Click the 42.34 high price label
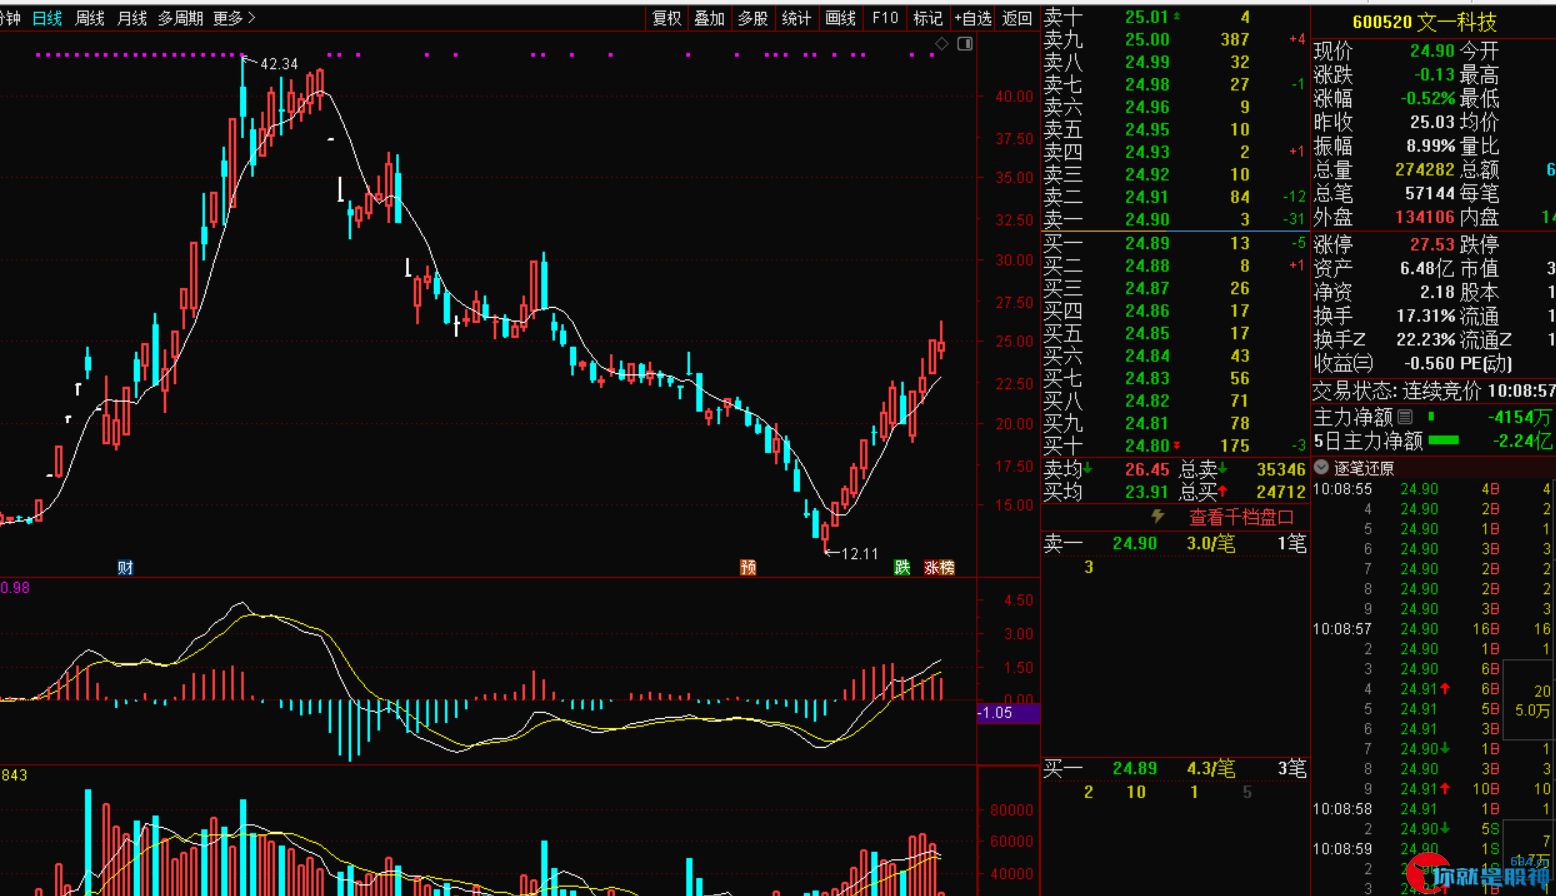Screen dimensions: 1556x896 pos(279,63)
